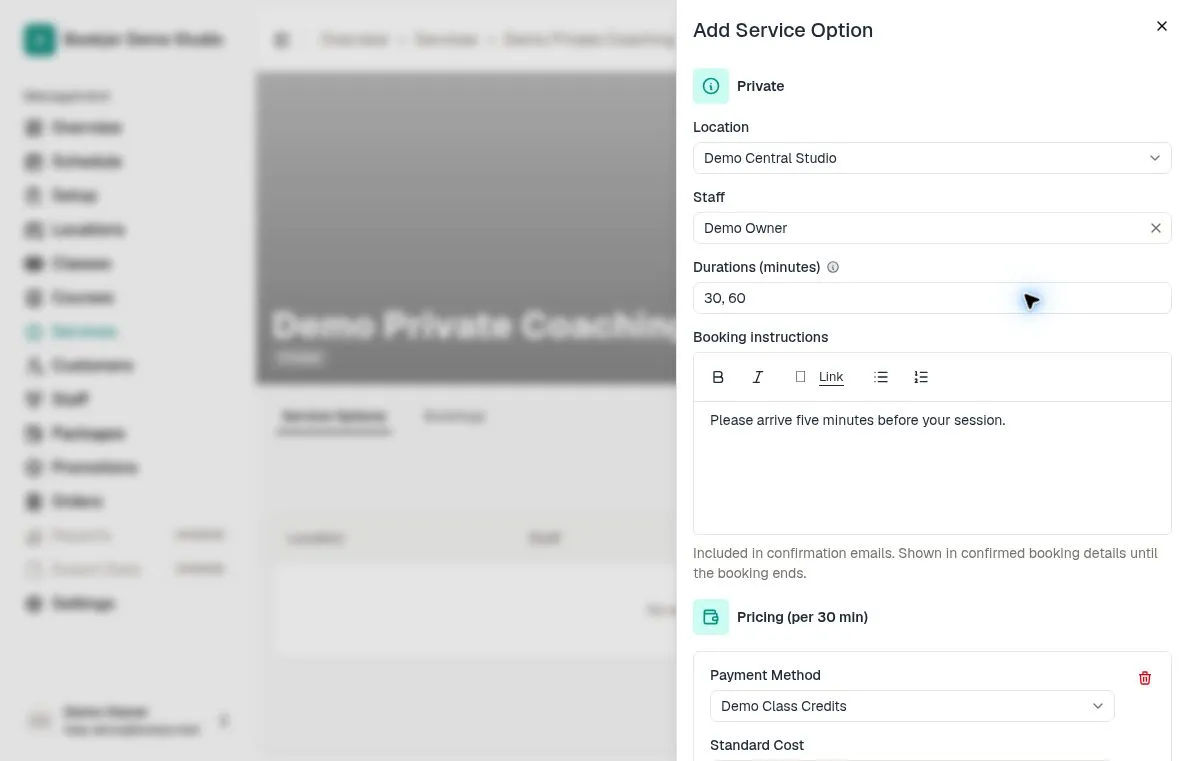The width and height of the screenshot is (1188, 761).
Task: Close the Add Service Option panel
Action: [1161, 27]
